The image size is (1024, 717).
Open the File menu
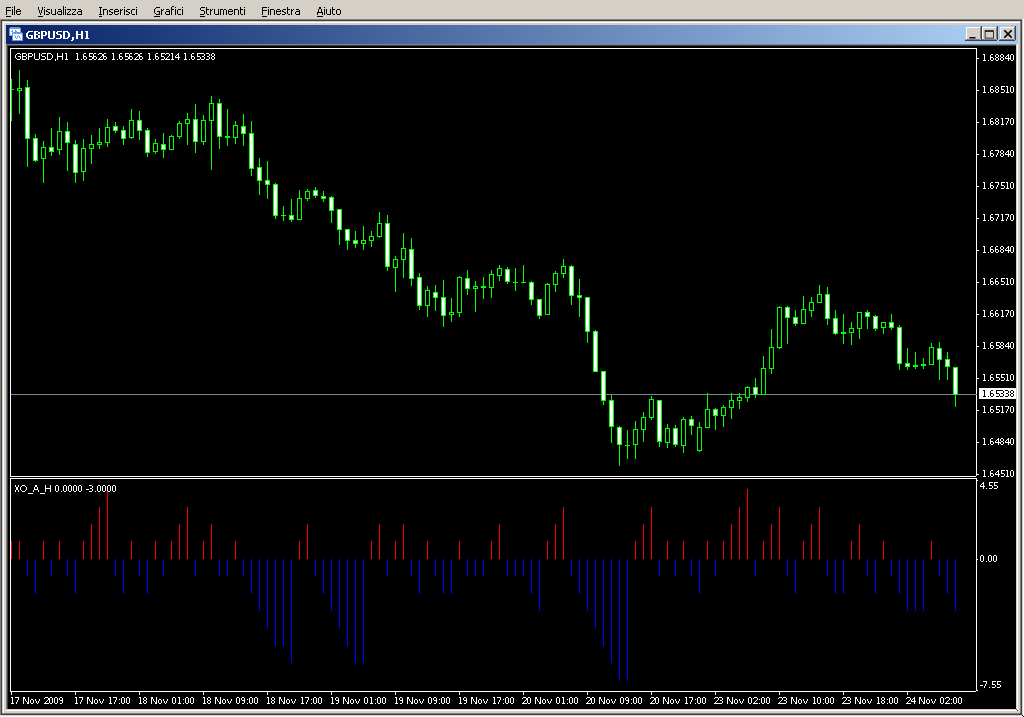pyautogui.click(x=13, y=11)
